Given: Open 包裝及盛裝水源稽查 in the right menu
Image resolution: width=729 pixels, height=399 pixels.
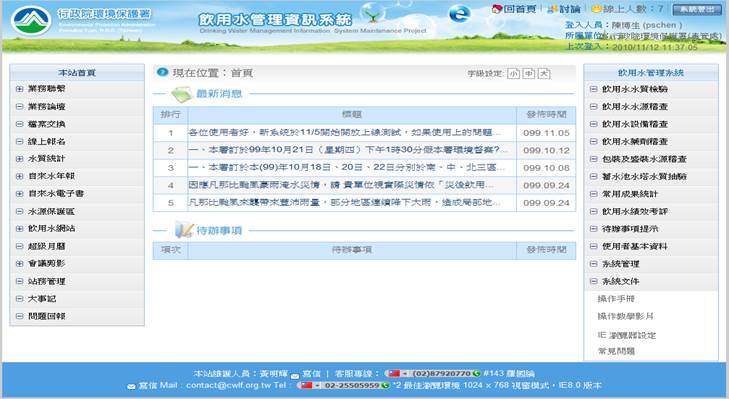Looking at the screenshot, I should [644, 159].
